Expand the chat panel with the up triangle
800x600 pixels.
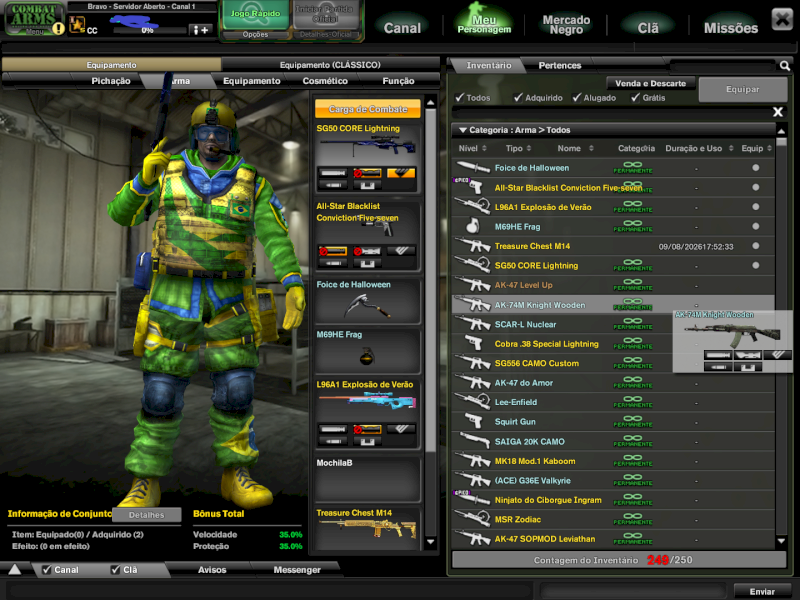pyautogui.click(x=15, y=569)
